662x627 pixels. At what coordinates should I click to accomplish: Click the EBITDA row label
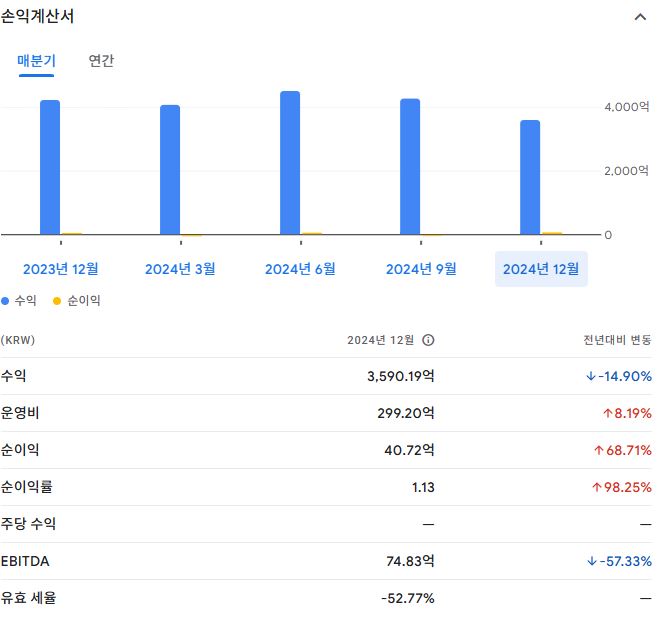coord(25,561)
